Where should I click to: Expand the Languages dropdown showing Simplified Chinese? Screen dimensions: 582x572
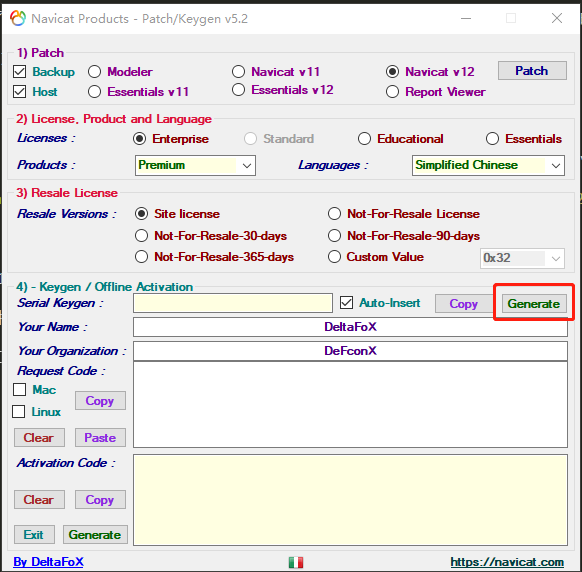tap(488, 165)
